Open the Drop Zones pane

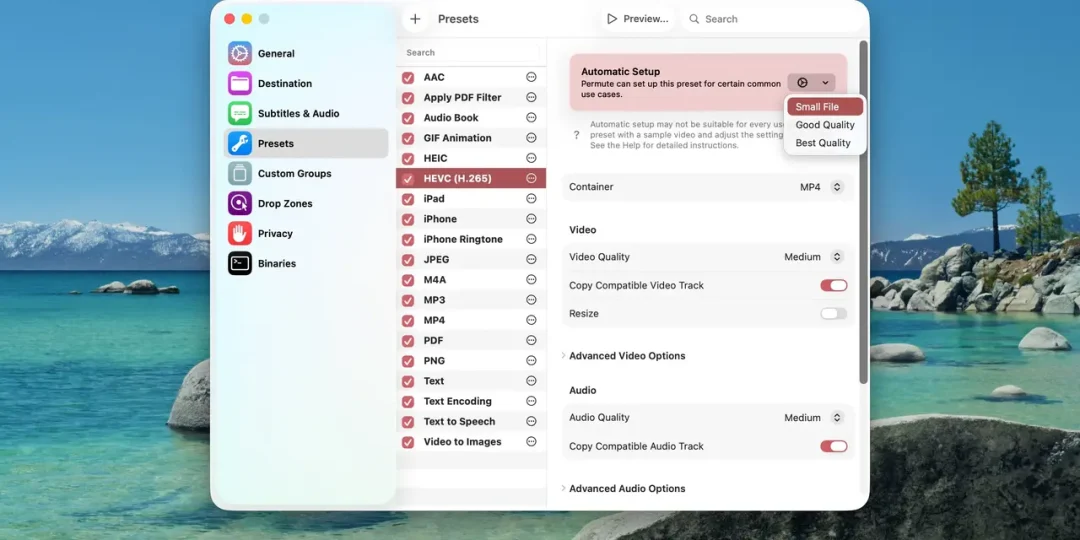click(306, 203)
